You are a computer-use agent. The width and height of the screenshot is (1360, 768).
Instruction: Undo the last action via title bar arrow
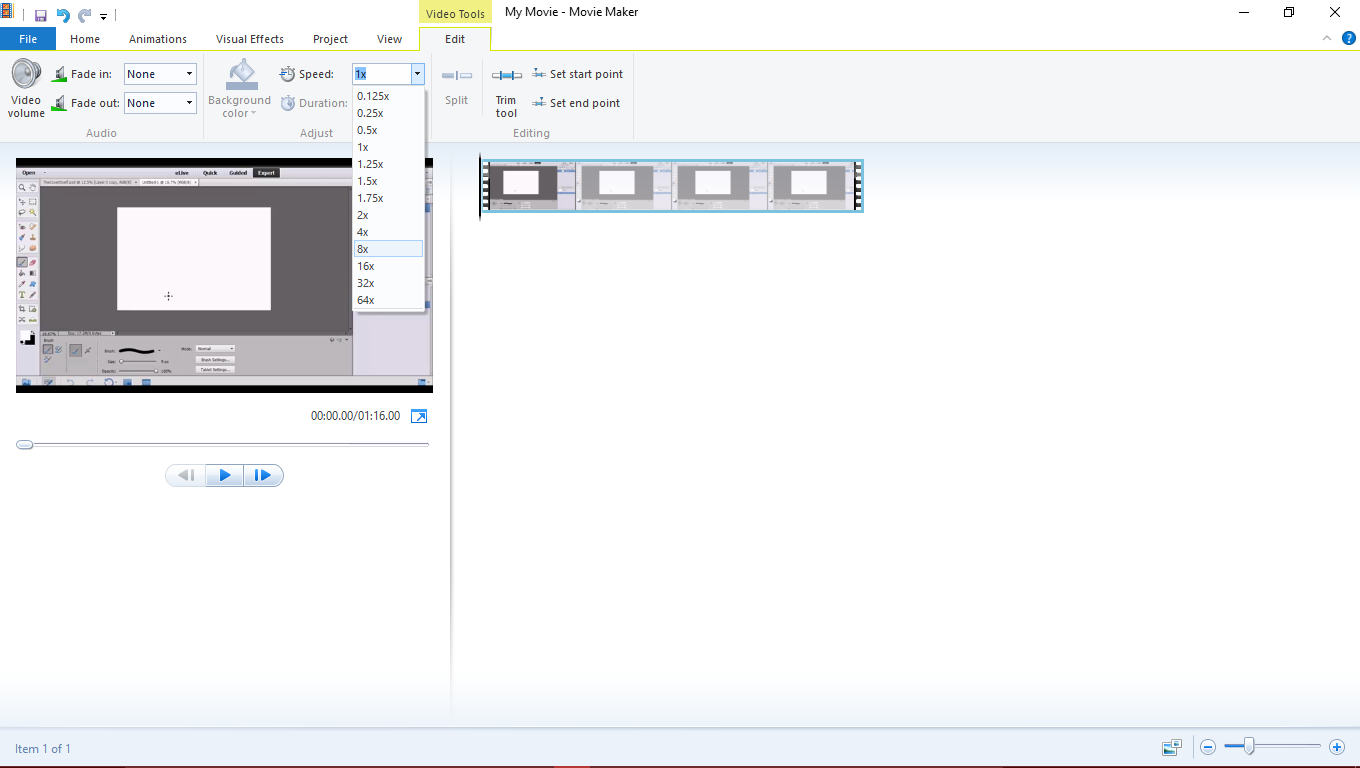pos(63,15)
